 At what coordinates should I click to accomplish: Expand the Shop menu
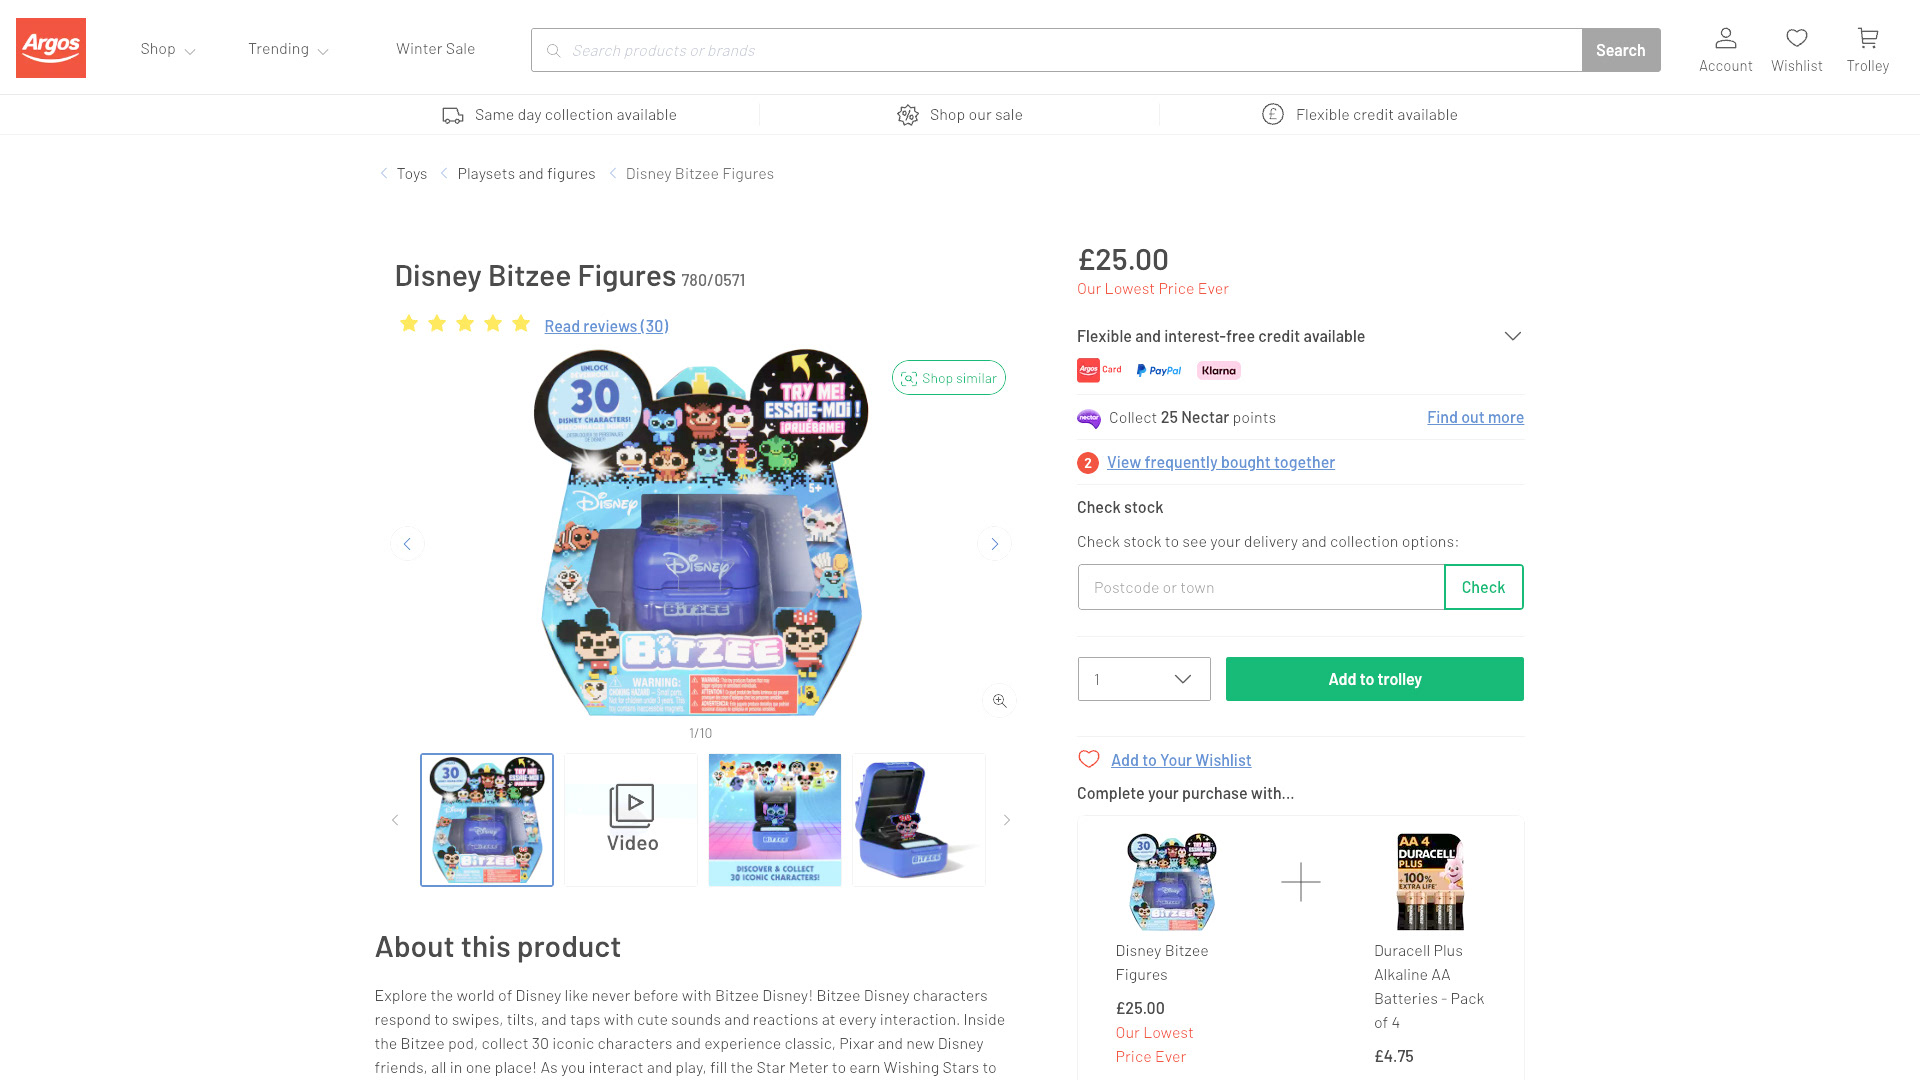pos(167,49)
